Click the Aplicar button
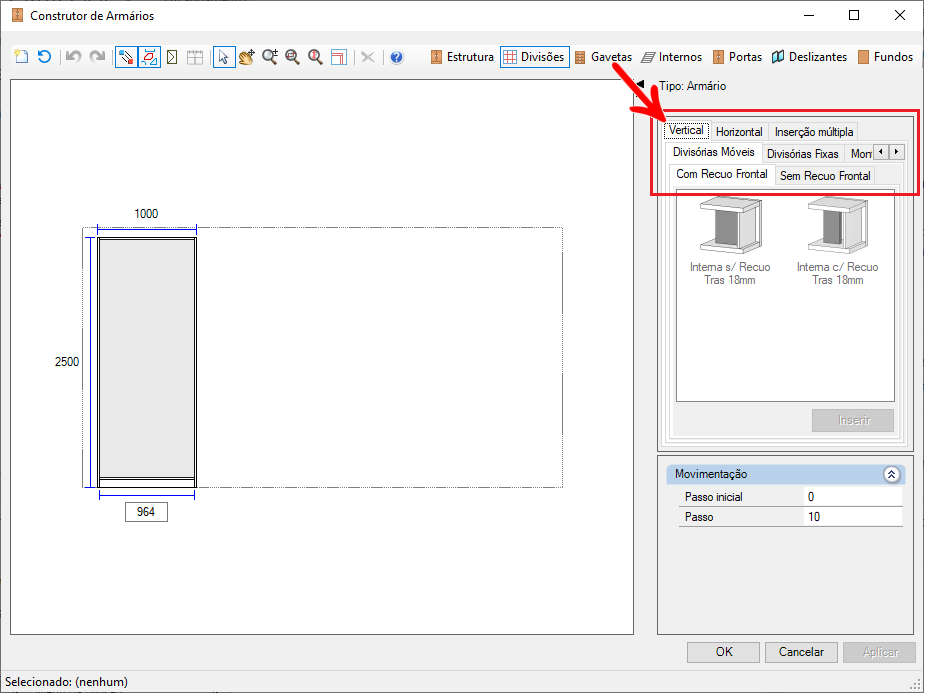Image resolution: width=937 pixels, height=693 pixels. point(879,652)
